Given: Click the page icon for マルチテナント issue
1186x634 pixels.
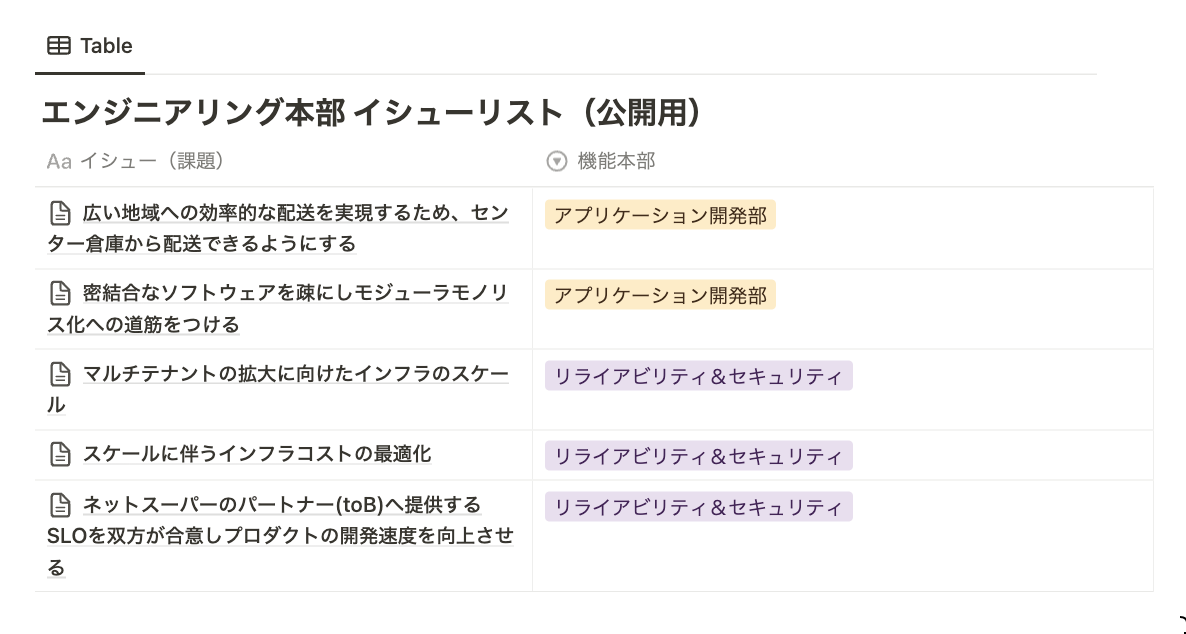Looking at the screenshot, I should (x=60, y=375).
